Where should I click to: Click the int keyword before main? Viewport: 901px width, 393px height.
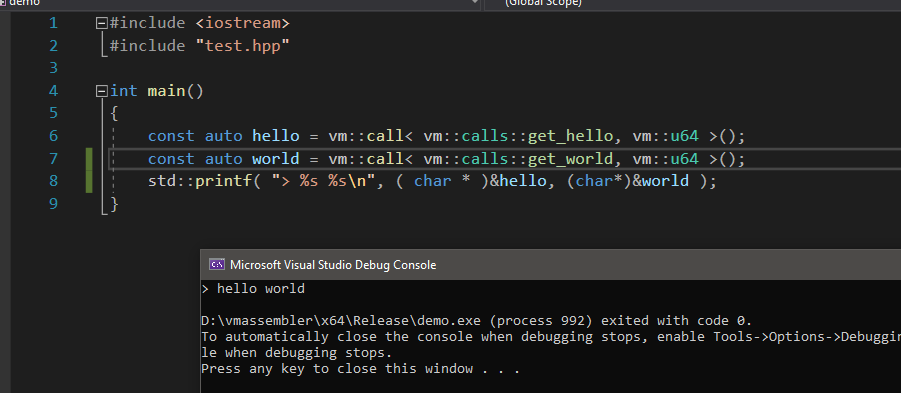pos(124,91)
